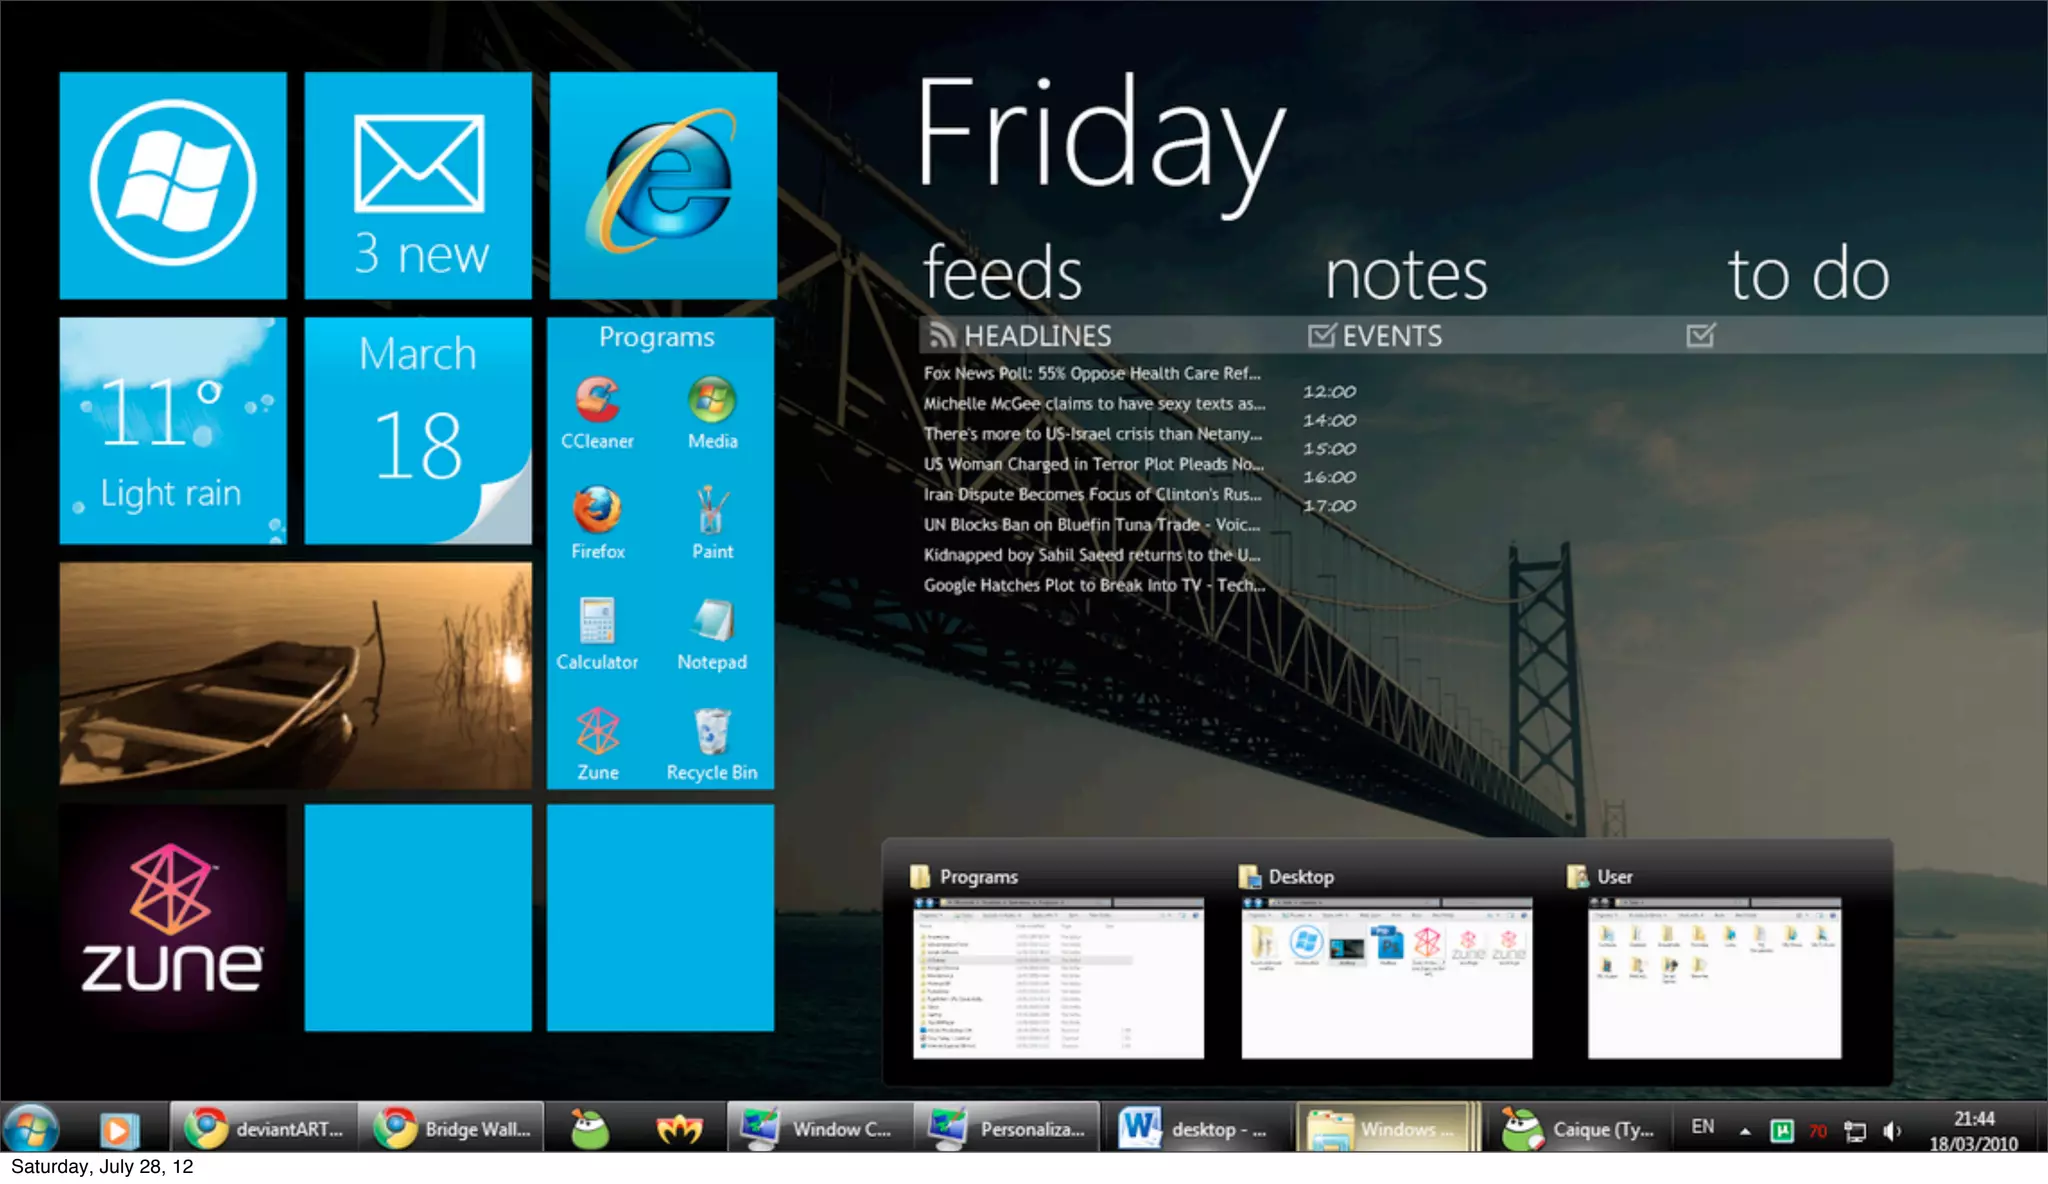Viewport: 2048px width, 1184px height.
Task: Click the Windows logo tile
Action: click(173, 185)
